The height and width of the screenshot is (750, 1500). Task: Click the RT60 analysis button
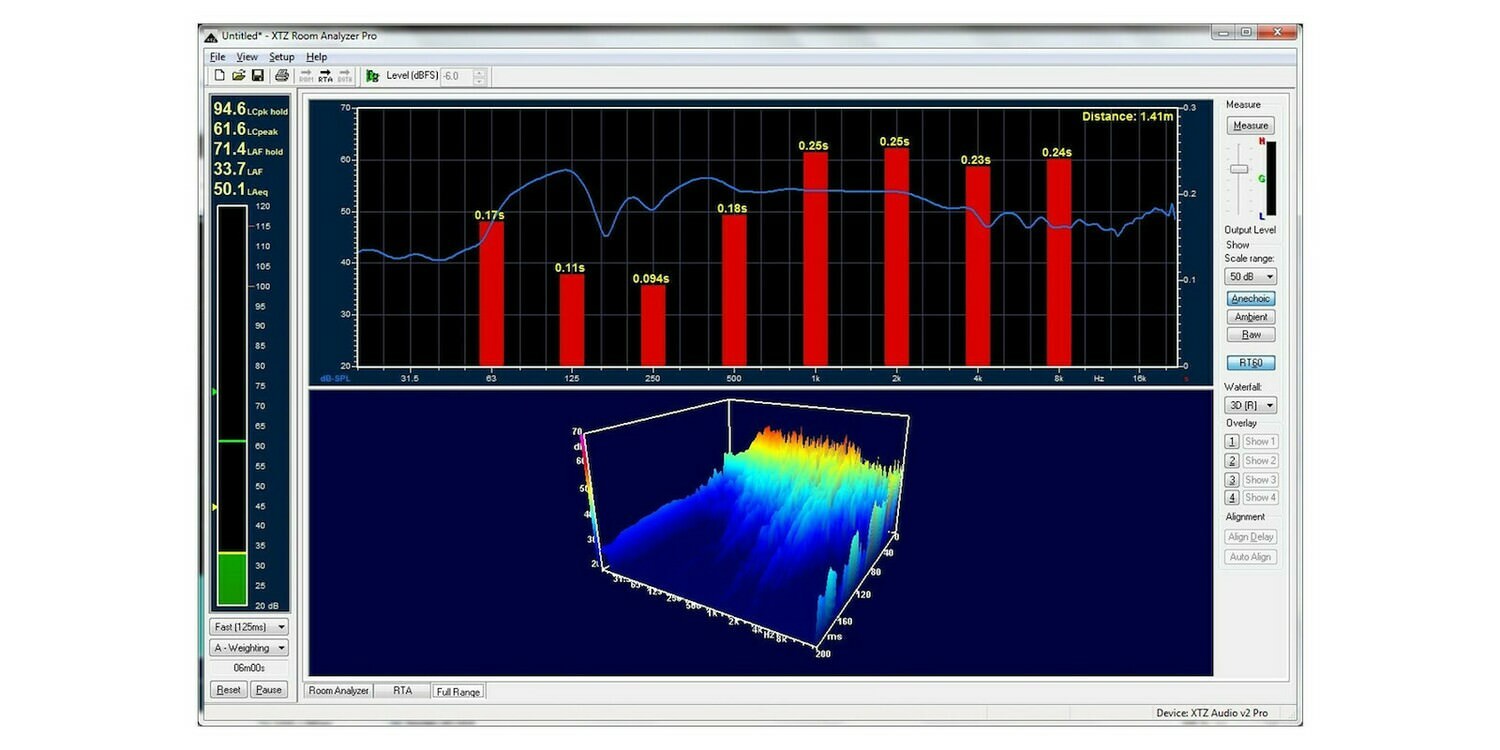tap(1250, 362)
